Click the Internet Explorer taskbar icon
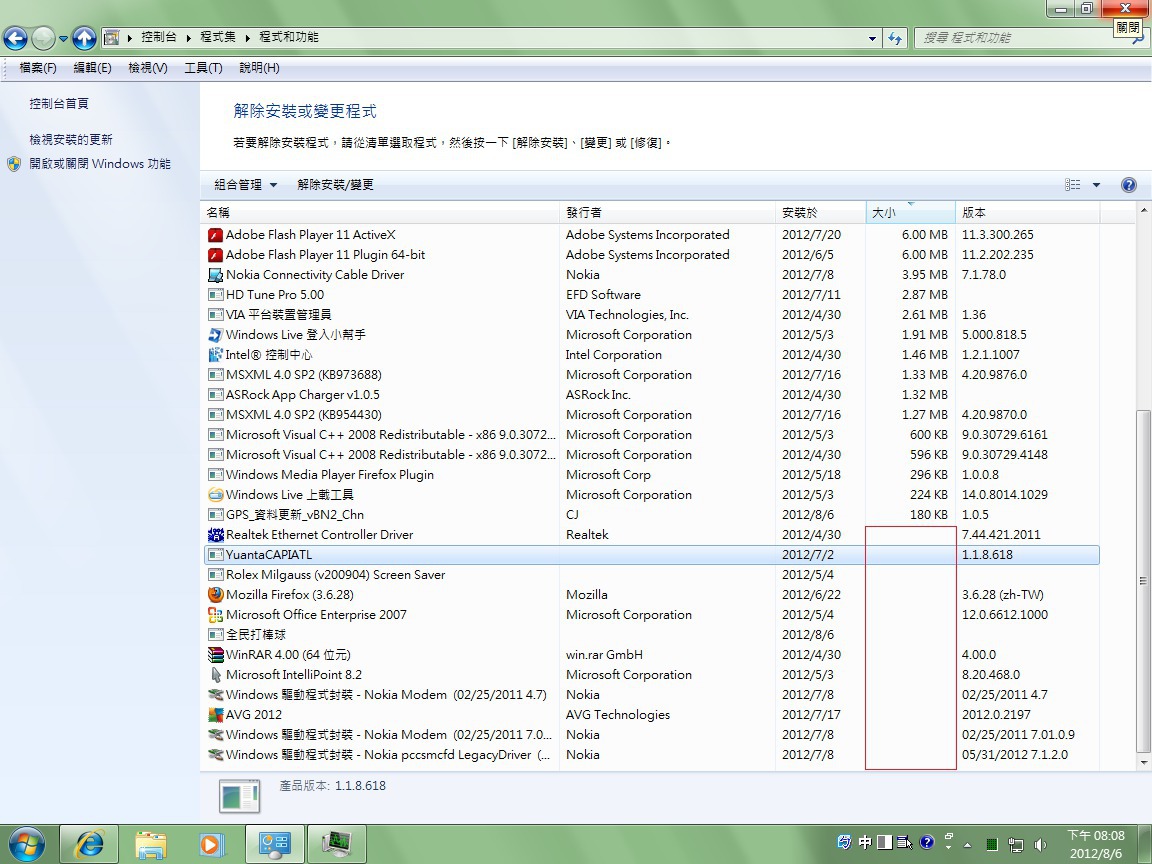1152x864 pixels. 89,844
